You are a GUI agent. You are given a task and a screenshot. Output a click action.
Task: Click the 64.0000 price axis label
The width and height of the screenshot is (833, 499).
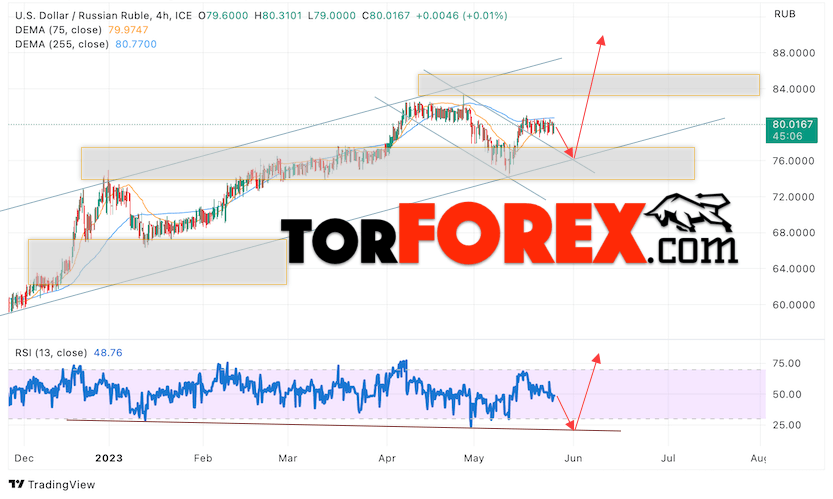[x=793, y=268]
